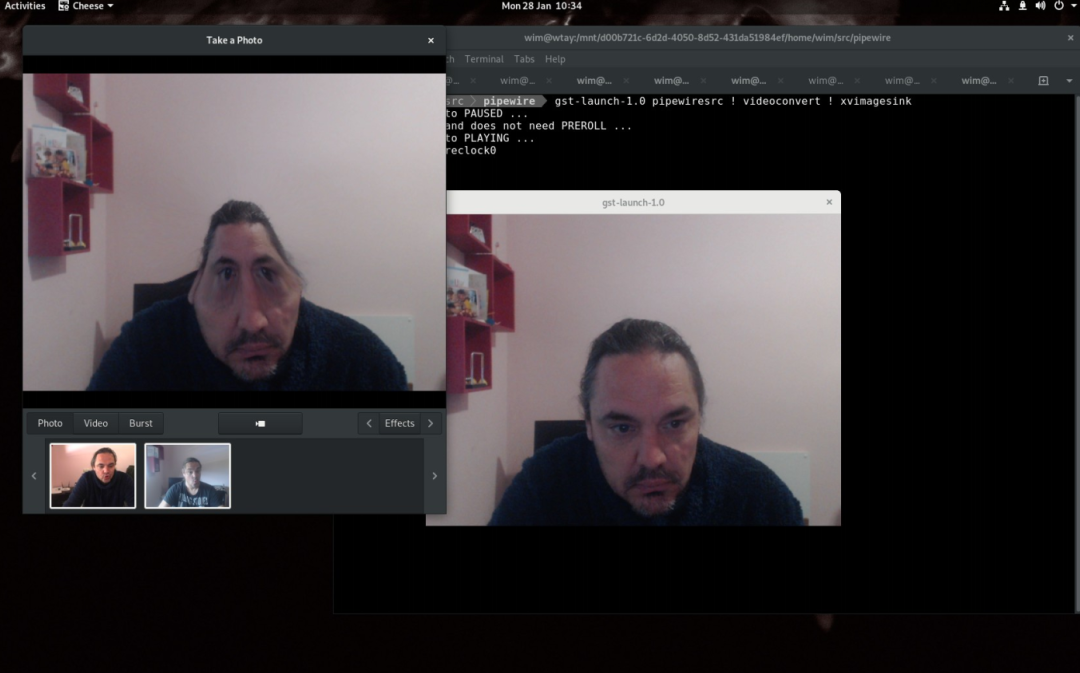Image resolution: width=1080 pixels, height=673 pixels.
Task: Go to next effects page arrow
Action: 431,423
